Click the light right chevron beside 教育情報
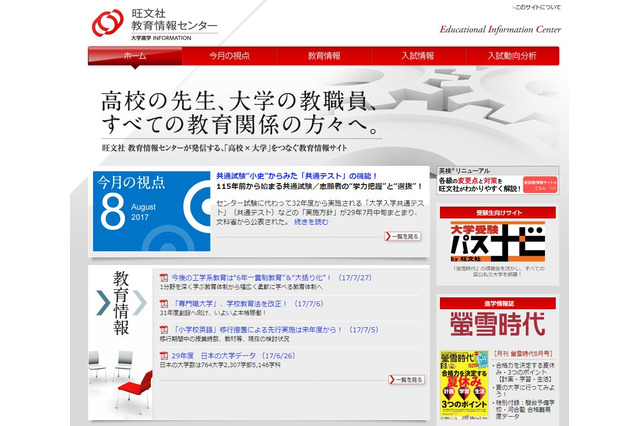Image resolution: width=640 pixels, height=426 pixels. (x=139, y=303)
